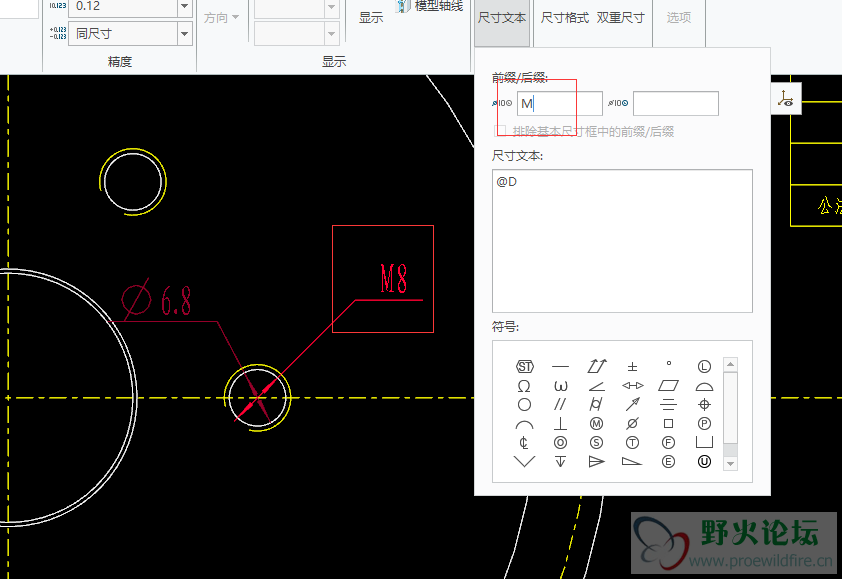Click the 模型轴线 model axis button
842x579 pixels.
[x=430, y=6]
